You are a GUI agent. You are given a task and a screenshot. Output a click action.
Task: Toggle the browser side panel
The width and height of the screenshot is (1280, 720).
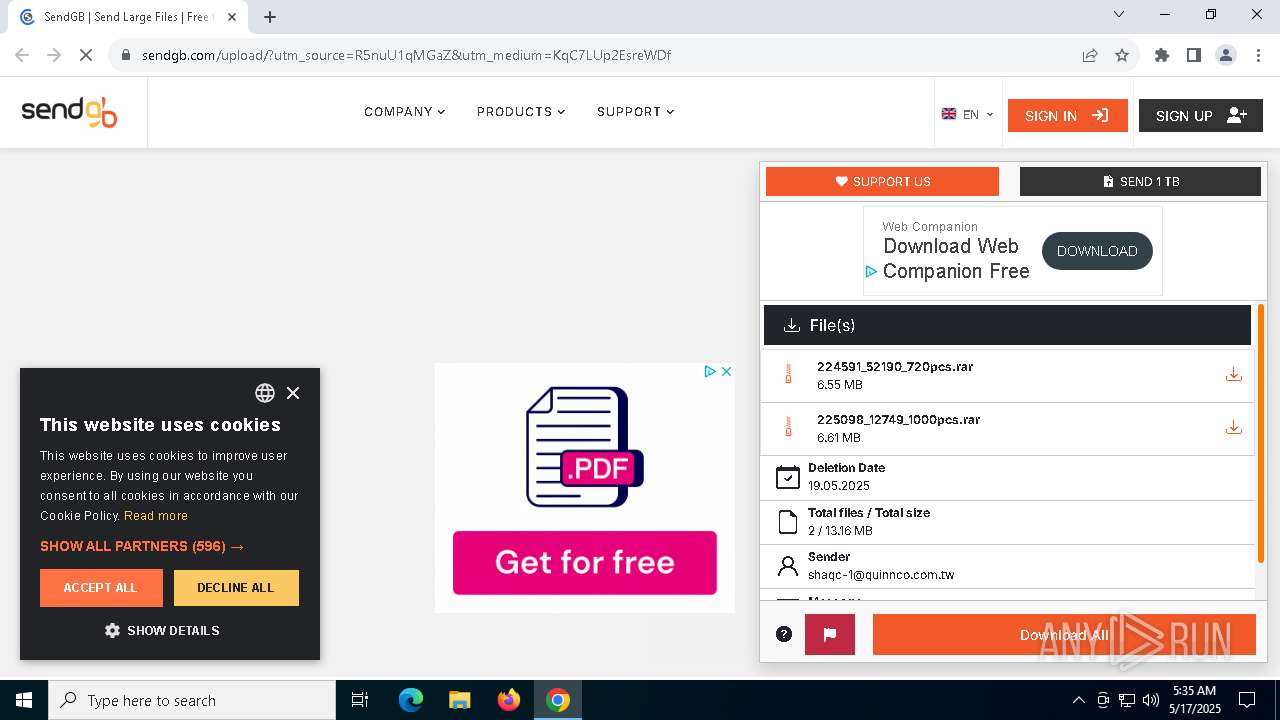coord(1194,55)
